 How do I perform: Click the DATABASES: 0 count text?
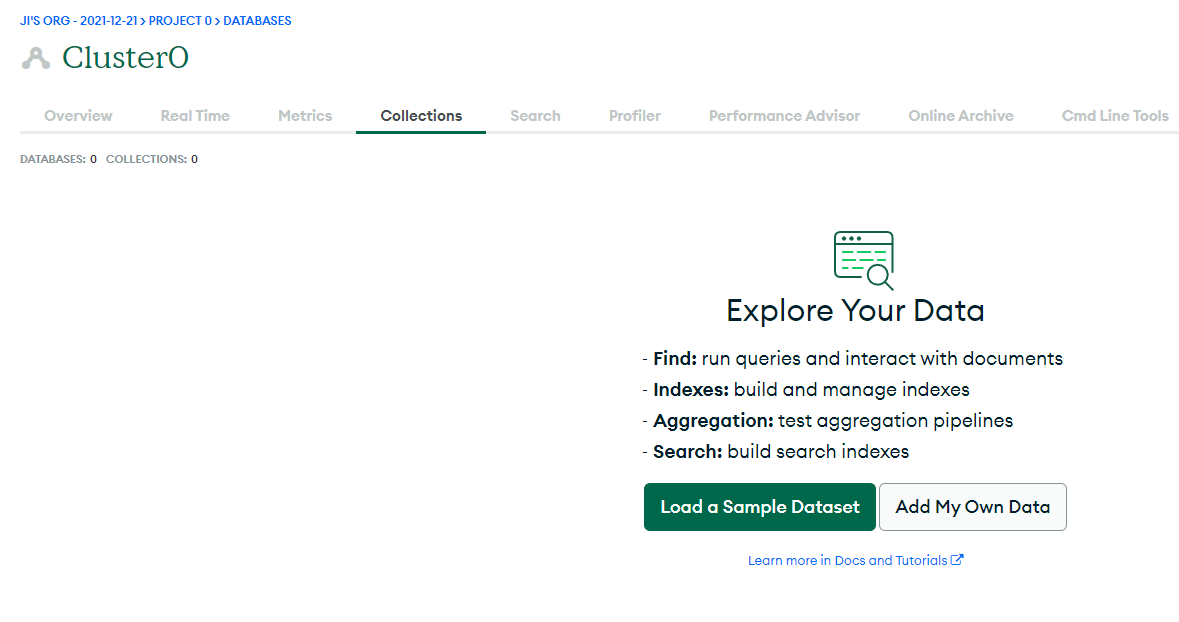coord(59,159)
